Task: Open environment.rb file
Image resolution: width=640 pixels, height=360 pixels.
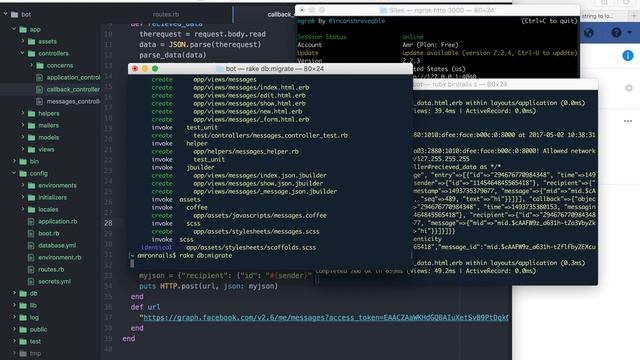Action: (x=60, y=257)
